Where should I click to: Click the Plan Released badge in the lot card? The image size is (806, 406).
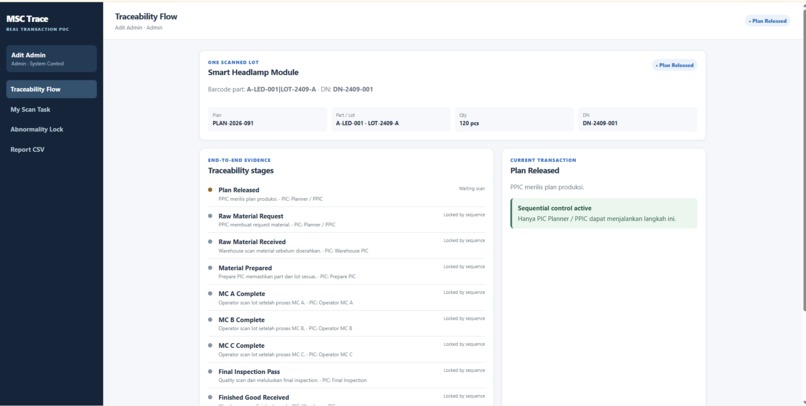click(x=674, y=65)
